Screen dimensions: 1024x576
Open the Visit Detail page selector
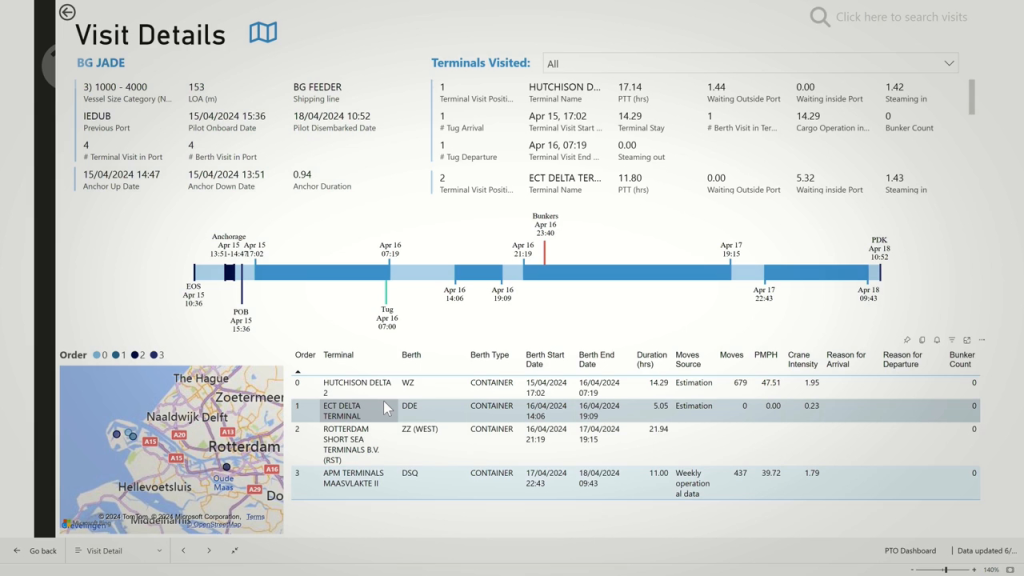[x=118, y=551]
